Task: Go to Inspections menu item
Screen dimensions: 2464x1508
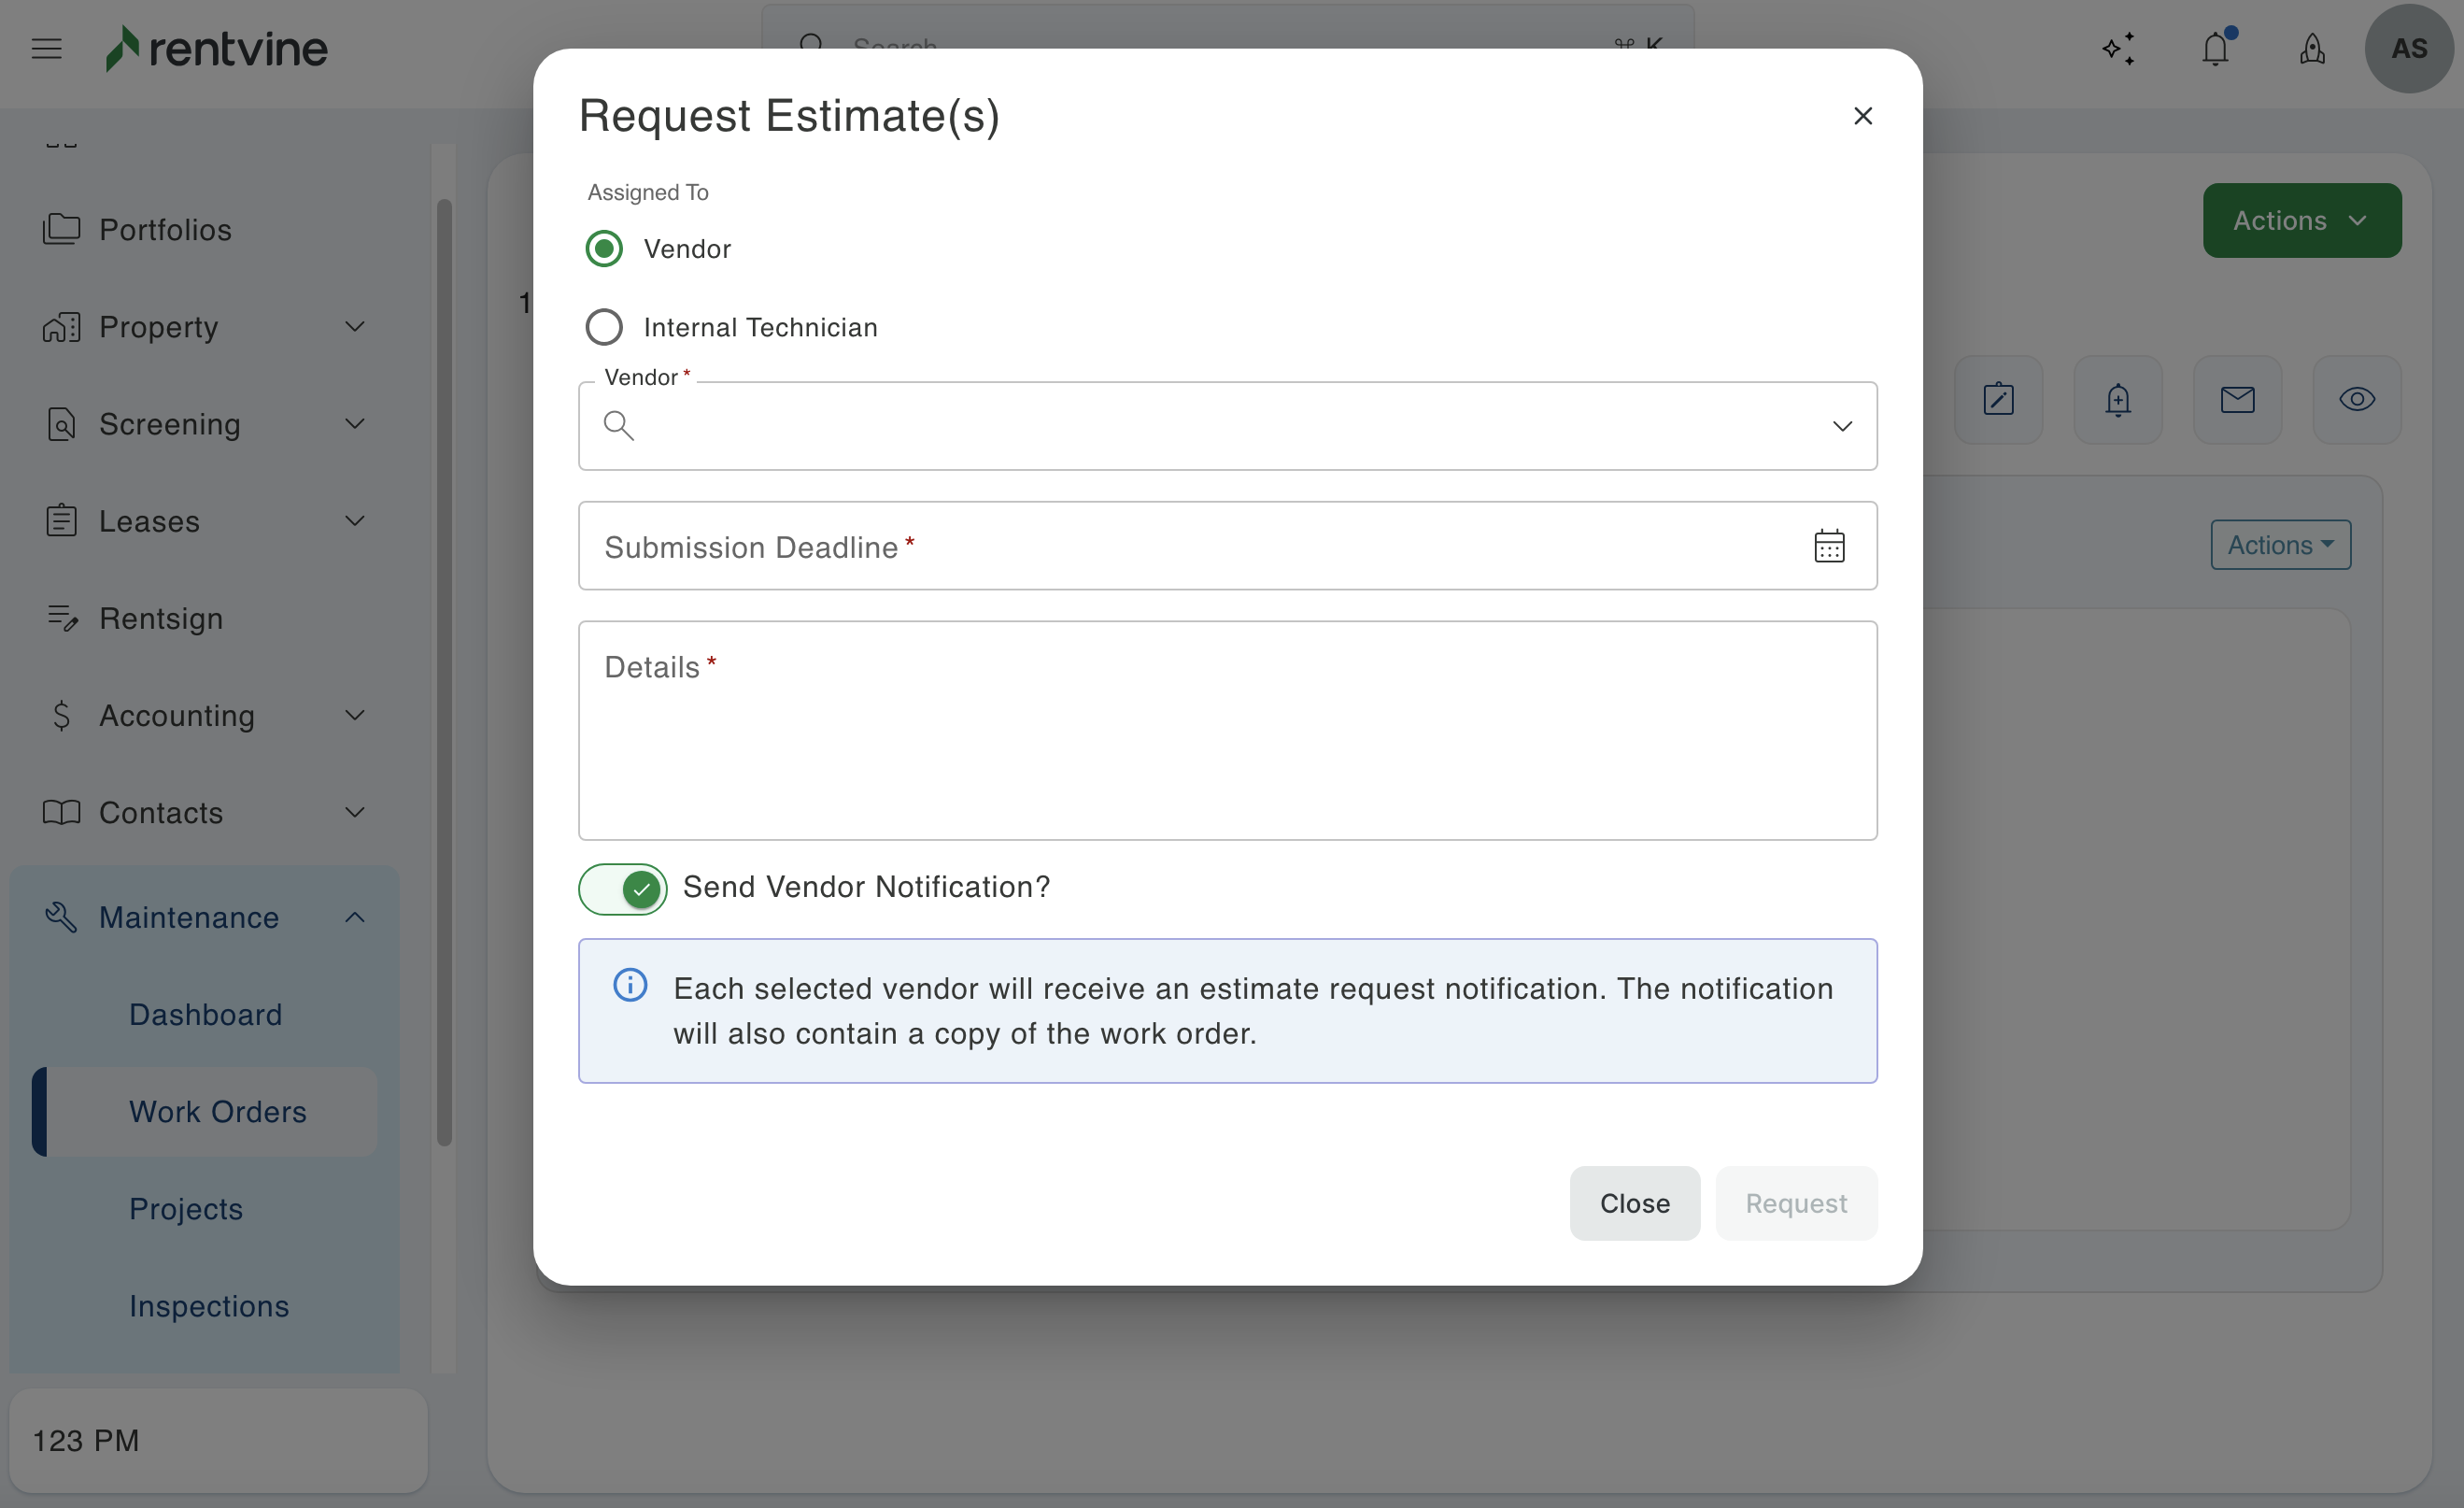Action: click(208, 1305)
